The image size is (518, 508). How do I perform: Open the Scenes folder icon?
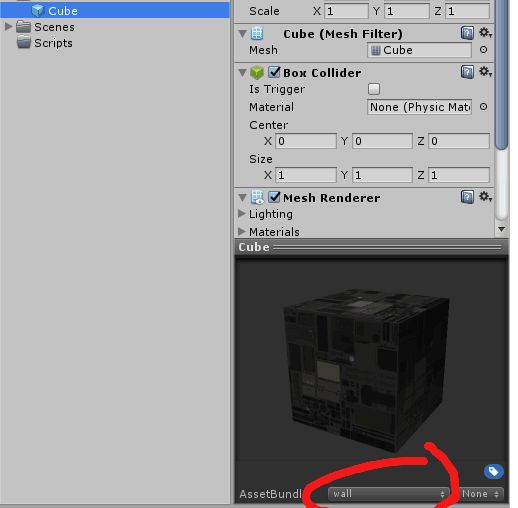click(x=23, y=27)
